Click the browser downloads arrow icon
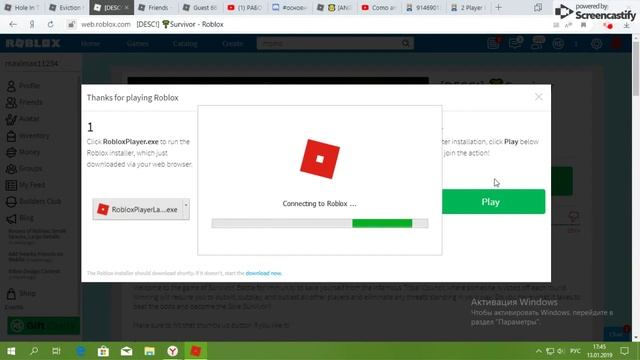Image resolution: width=640 pixels, height=360 pixels. (627, 25)
